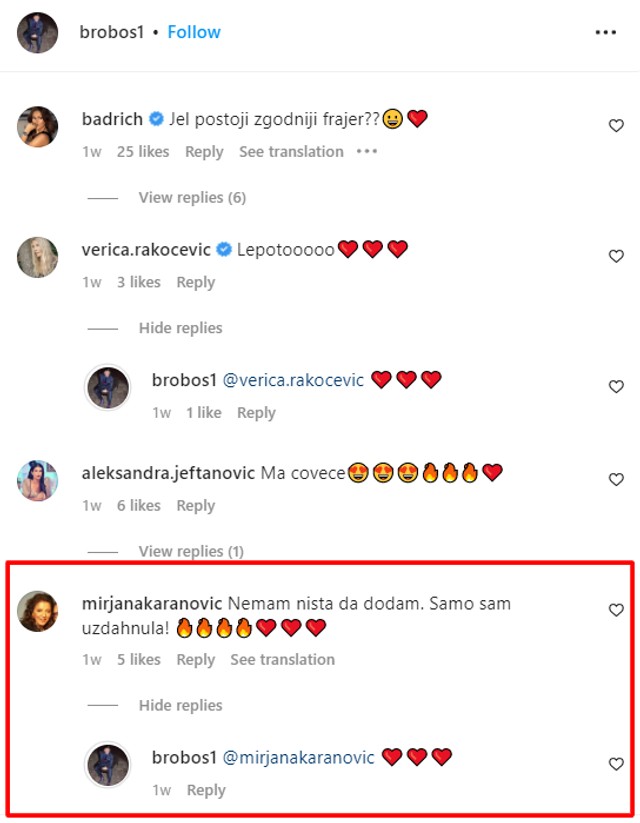640x823 pixels.
Task: Like aleksandra.jeftanovic's comment with the heart
Action: [x=616, y=479]
